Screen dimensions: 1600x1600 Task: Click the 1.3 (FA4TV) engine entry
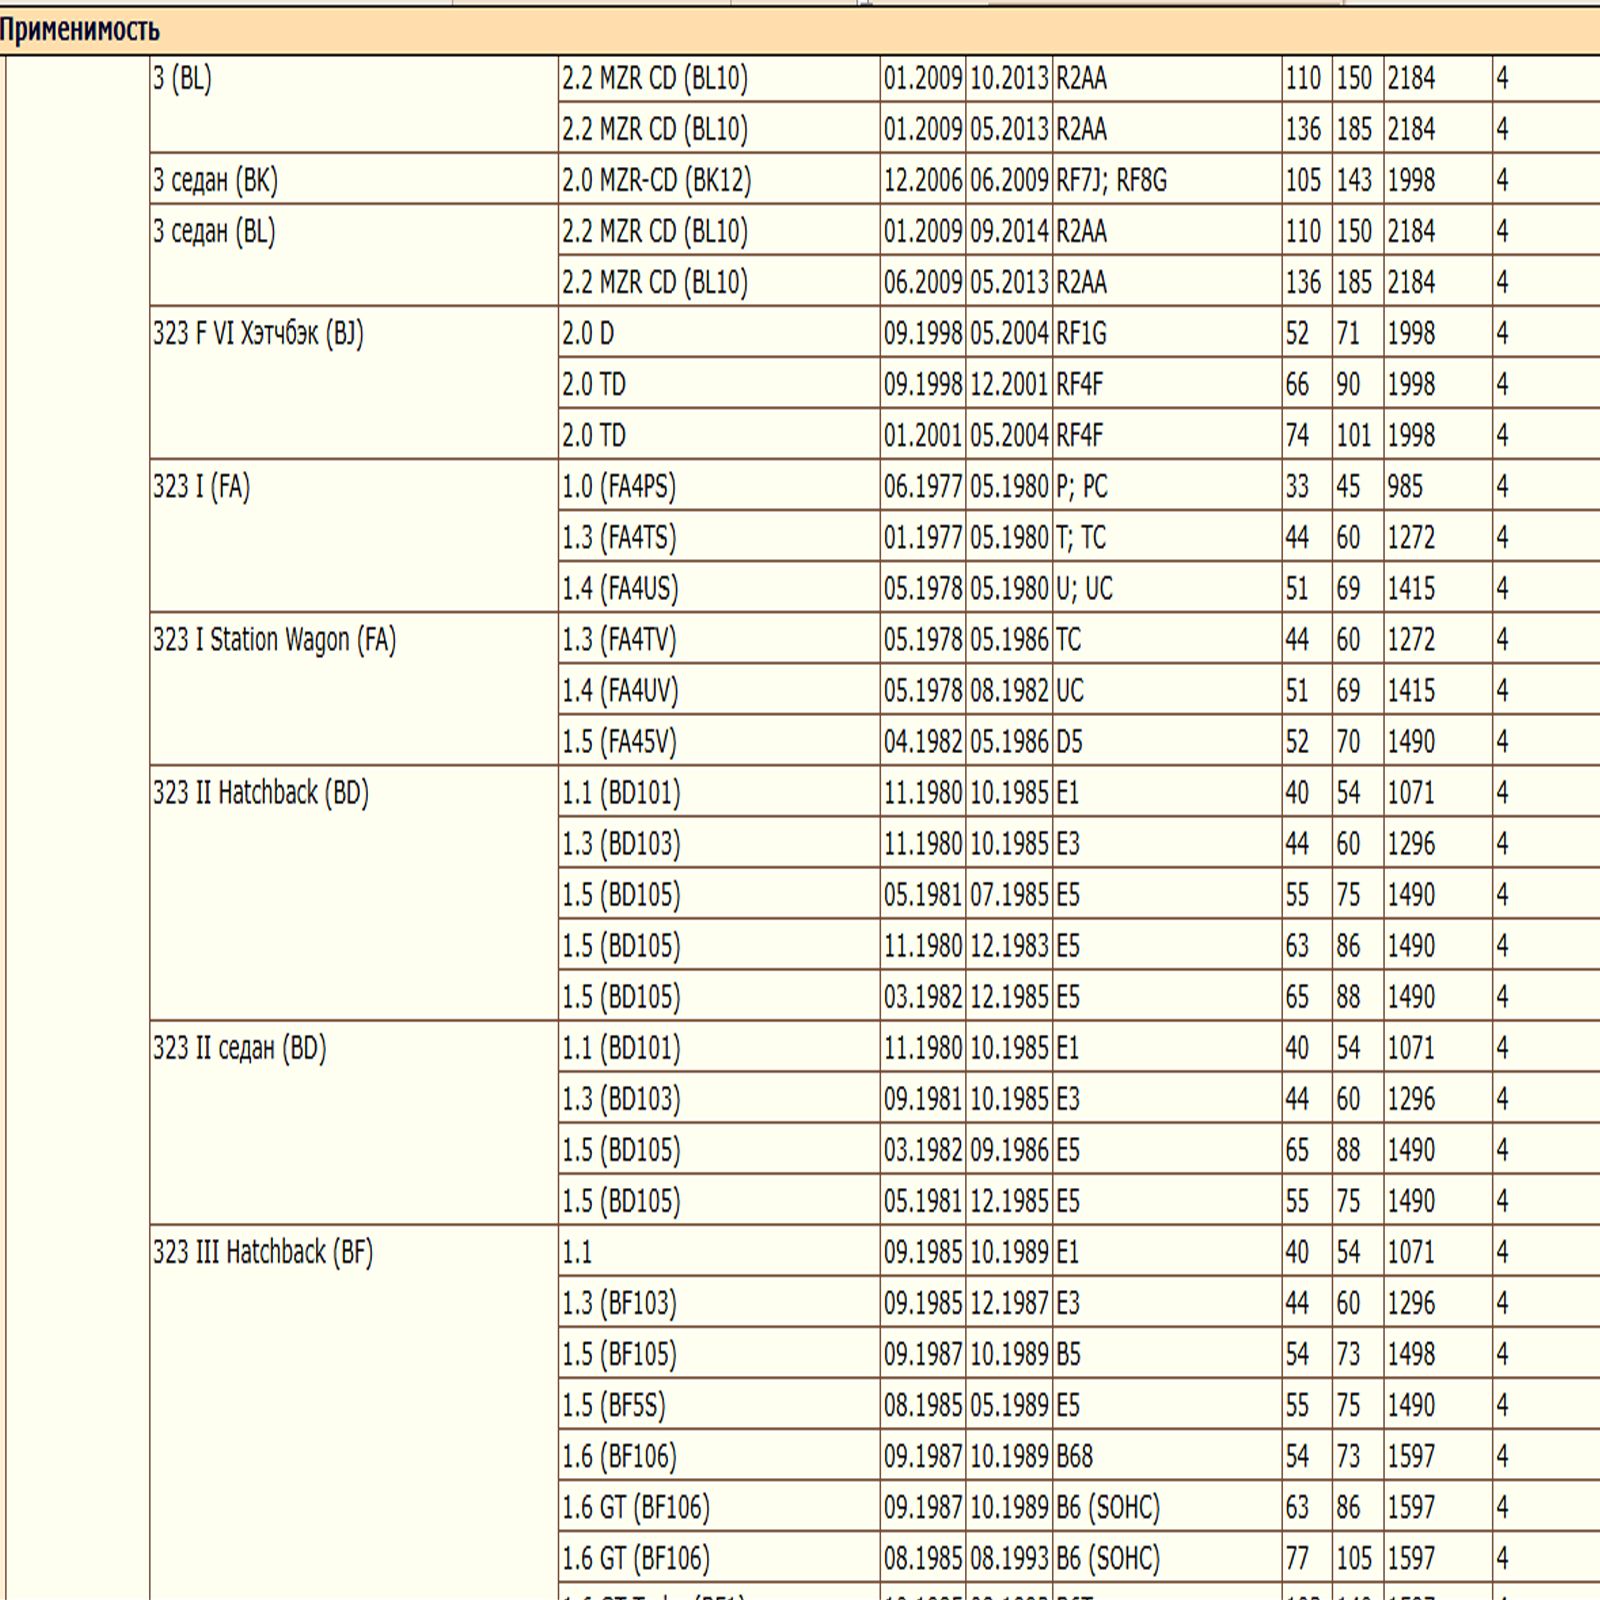pyautogui.click(x=618, y=640)
